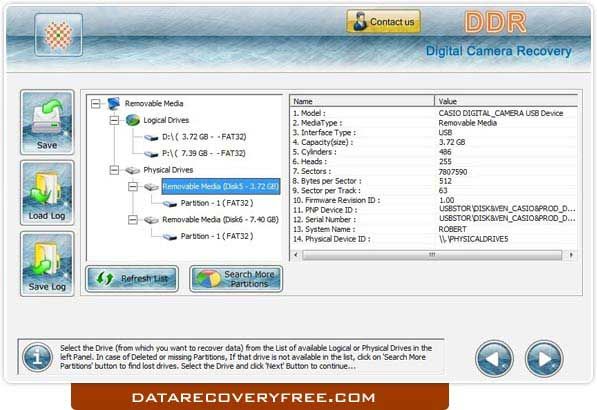Collapse the Logical Drives node
This screenshot has width=597, height=410.
coord(114,120)
